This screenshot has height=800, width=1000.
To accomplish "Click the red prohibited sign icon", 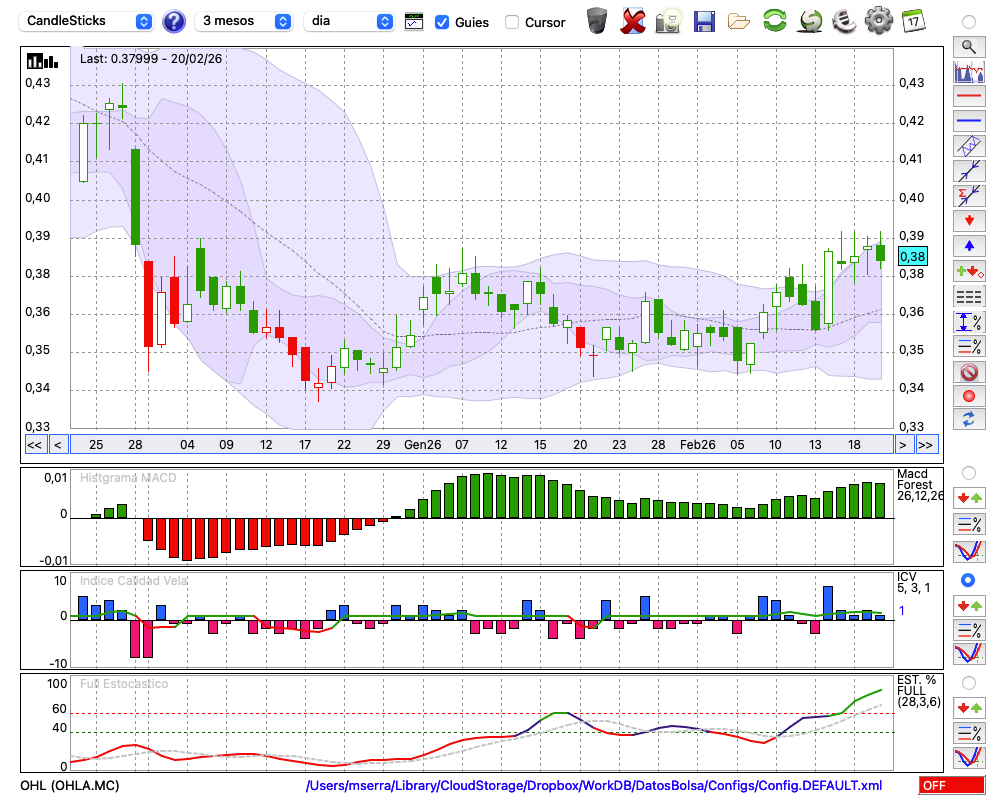I will coord(968,371).
